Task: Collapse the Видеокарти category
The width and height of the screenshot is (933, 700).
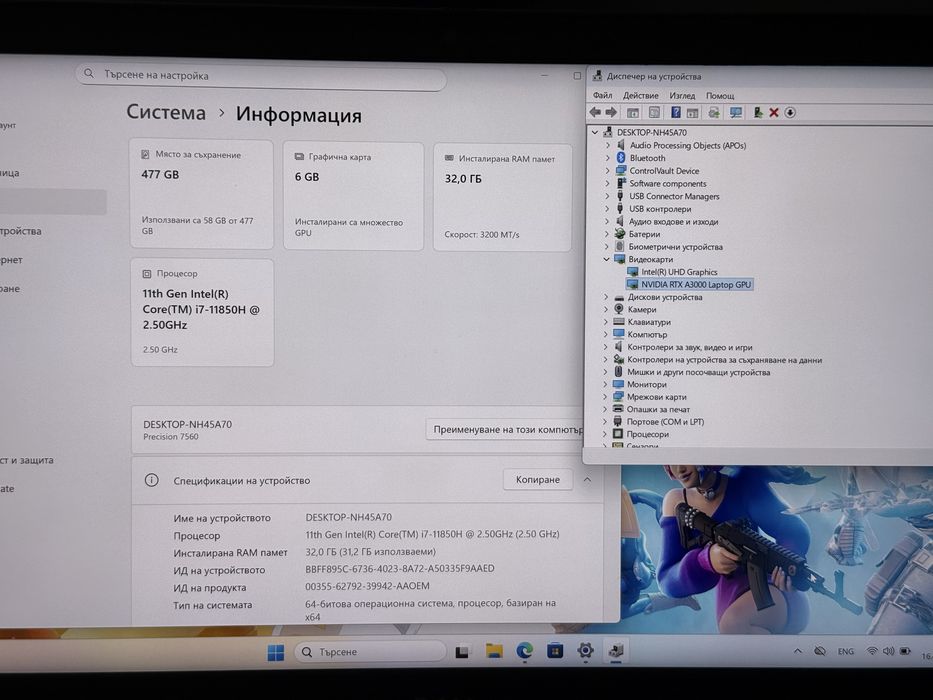Action: (x=607, y=259)
